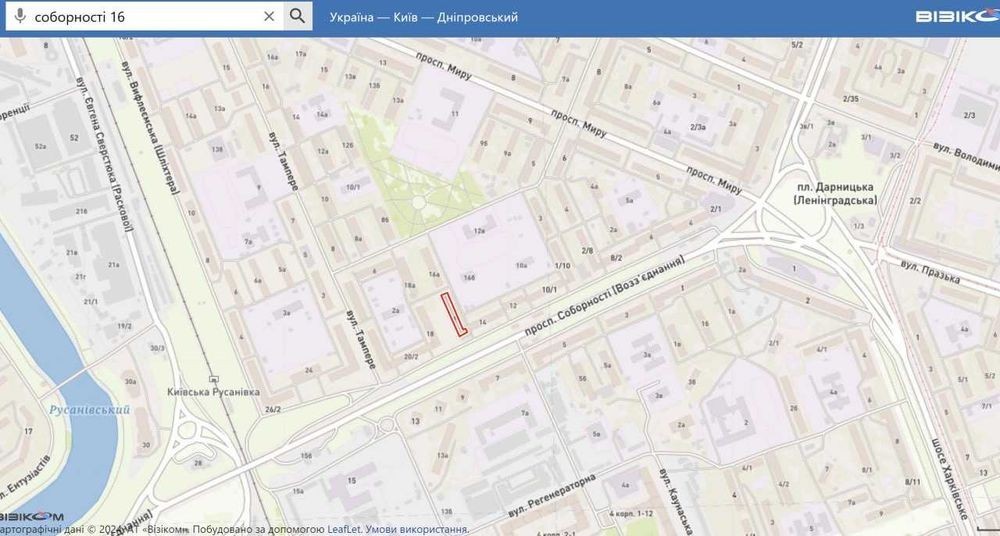Clear the search field with the X
Image resolution: width=1000 pixels, height=536 pixels.
(269, 17)
